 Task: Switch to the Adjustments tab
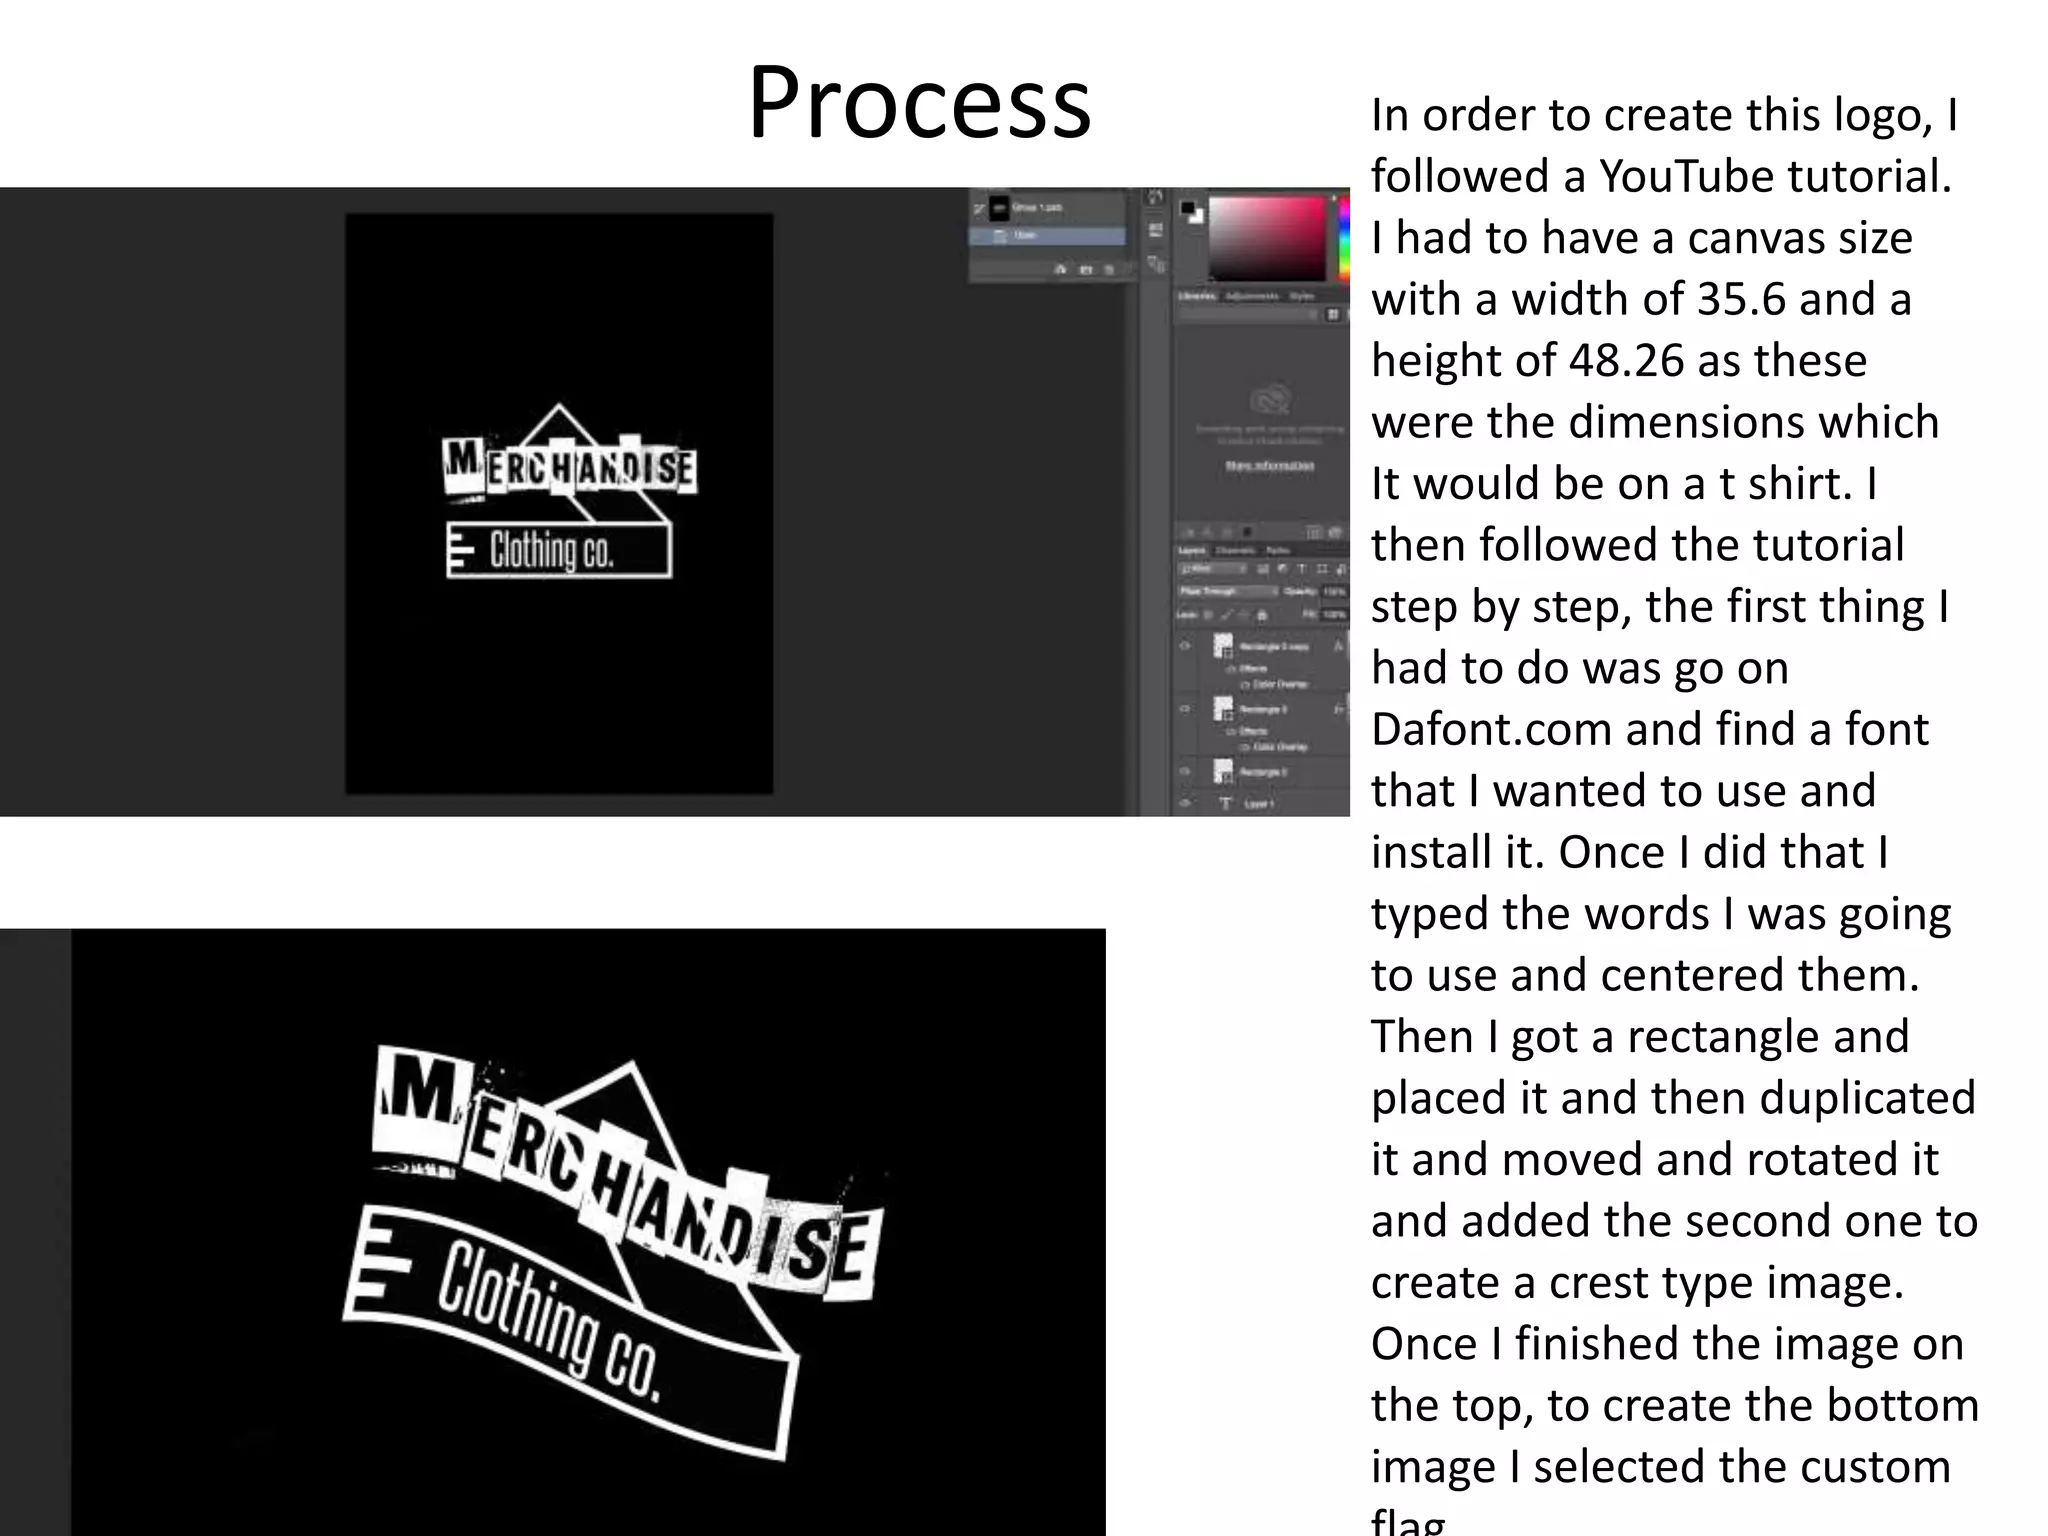[x=1251, y=296]
